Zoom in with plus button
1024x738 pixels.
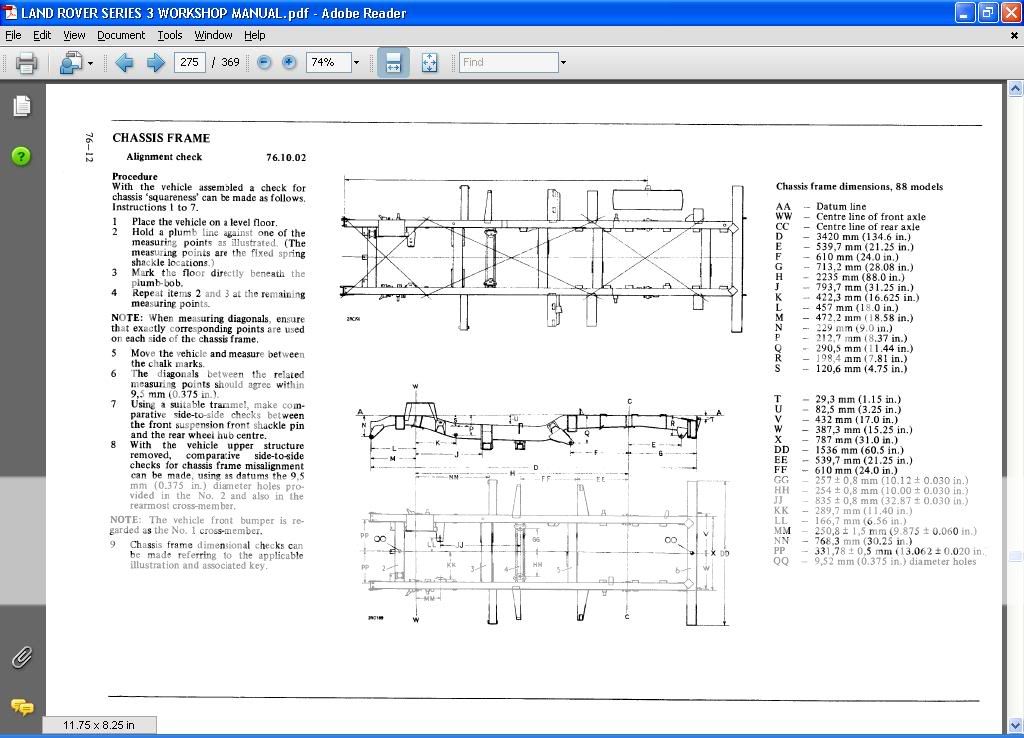tap(289, 63)
